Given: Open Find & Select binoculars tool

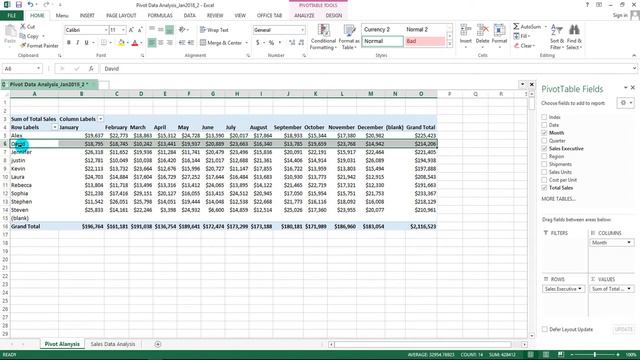Looking at the screenshot, I should tap(574, 37).
